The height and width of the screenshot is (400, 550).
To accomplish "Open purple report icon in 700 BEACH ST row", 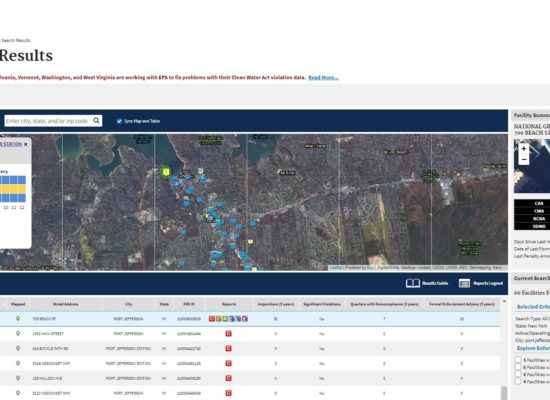I will click(245, 319).
